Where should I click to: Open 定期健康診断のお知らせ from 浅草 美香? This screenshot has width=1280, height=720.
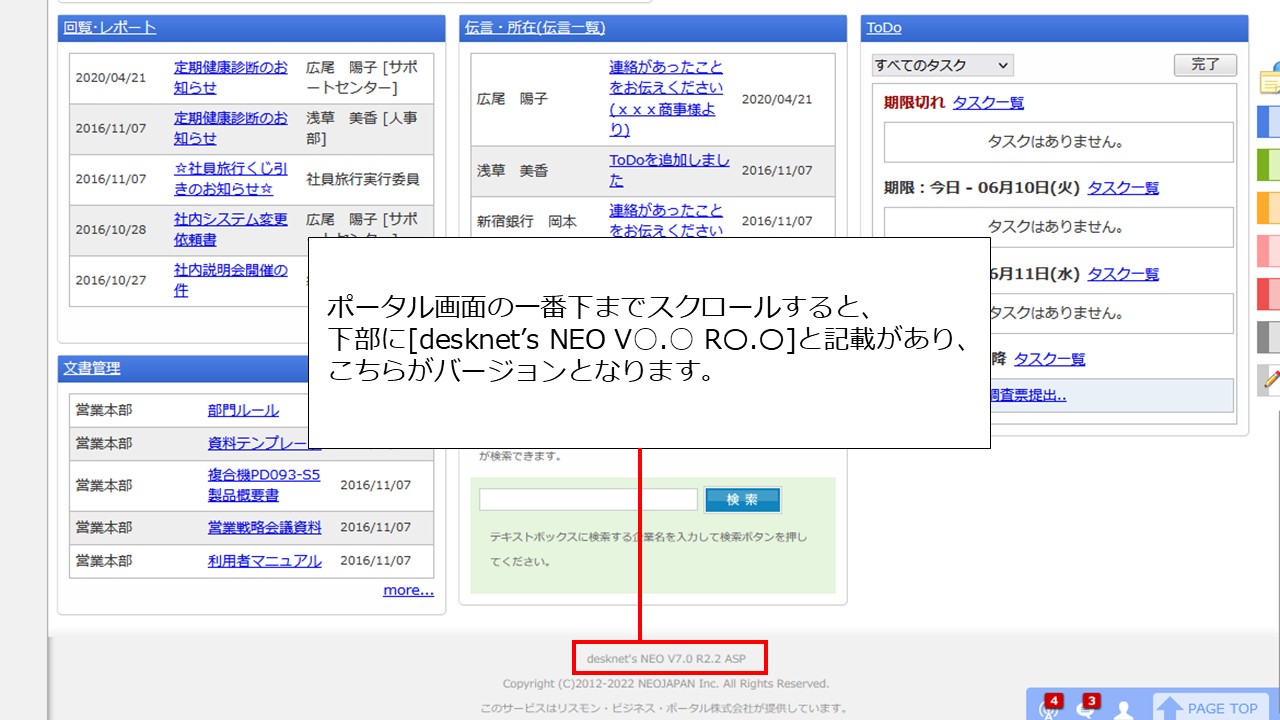coord(231,128)
